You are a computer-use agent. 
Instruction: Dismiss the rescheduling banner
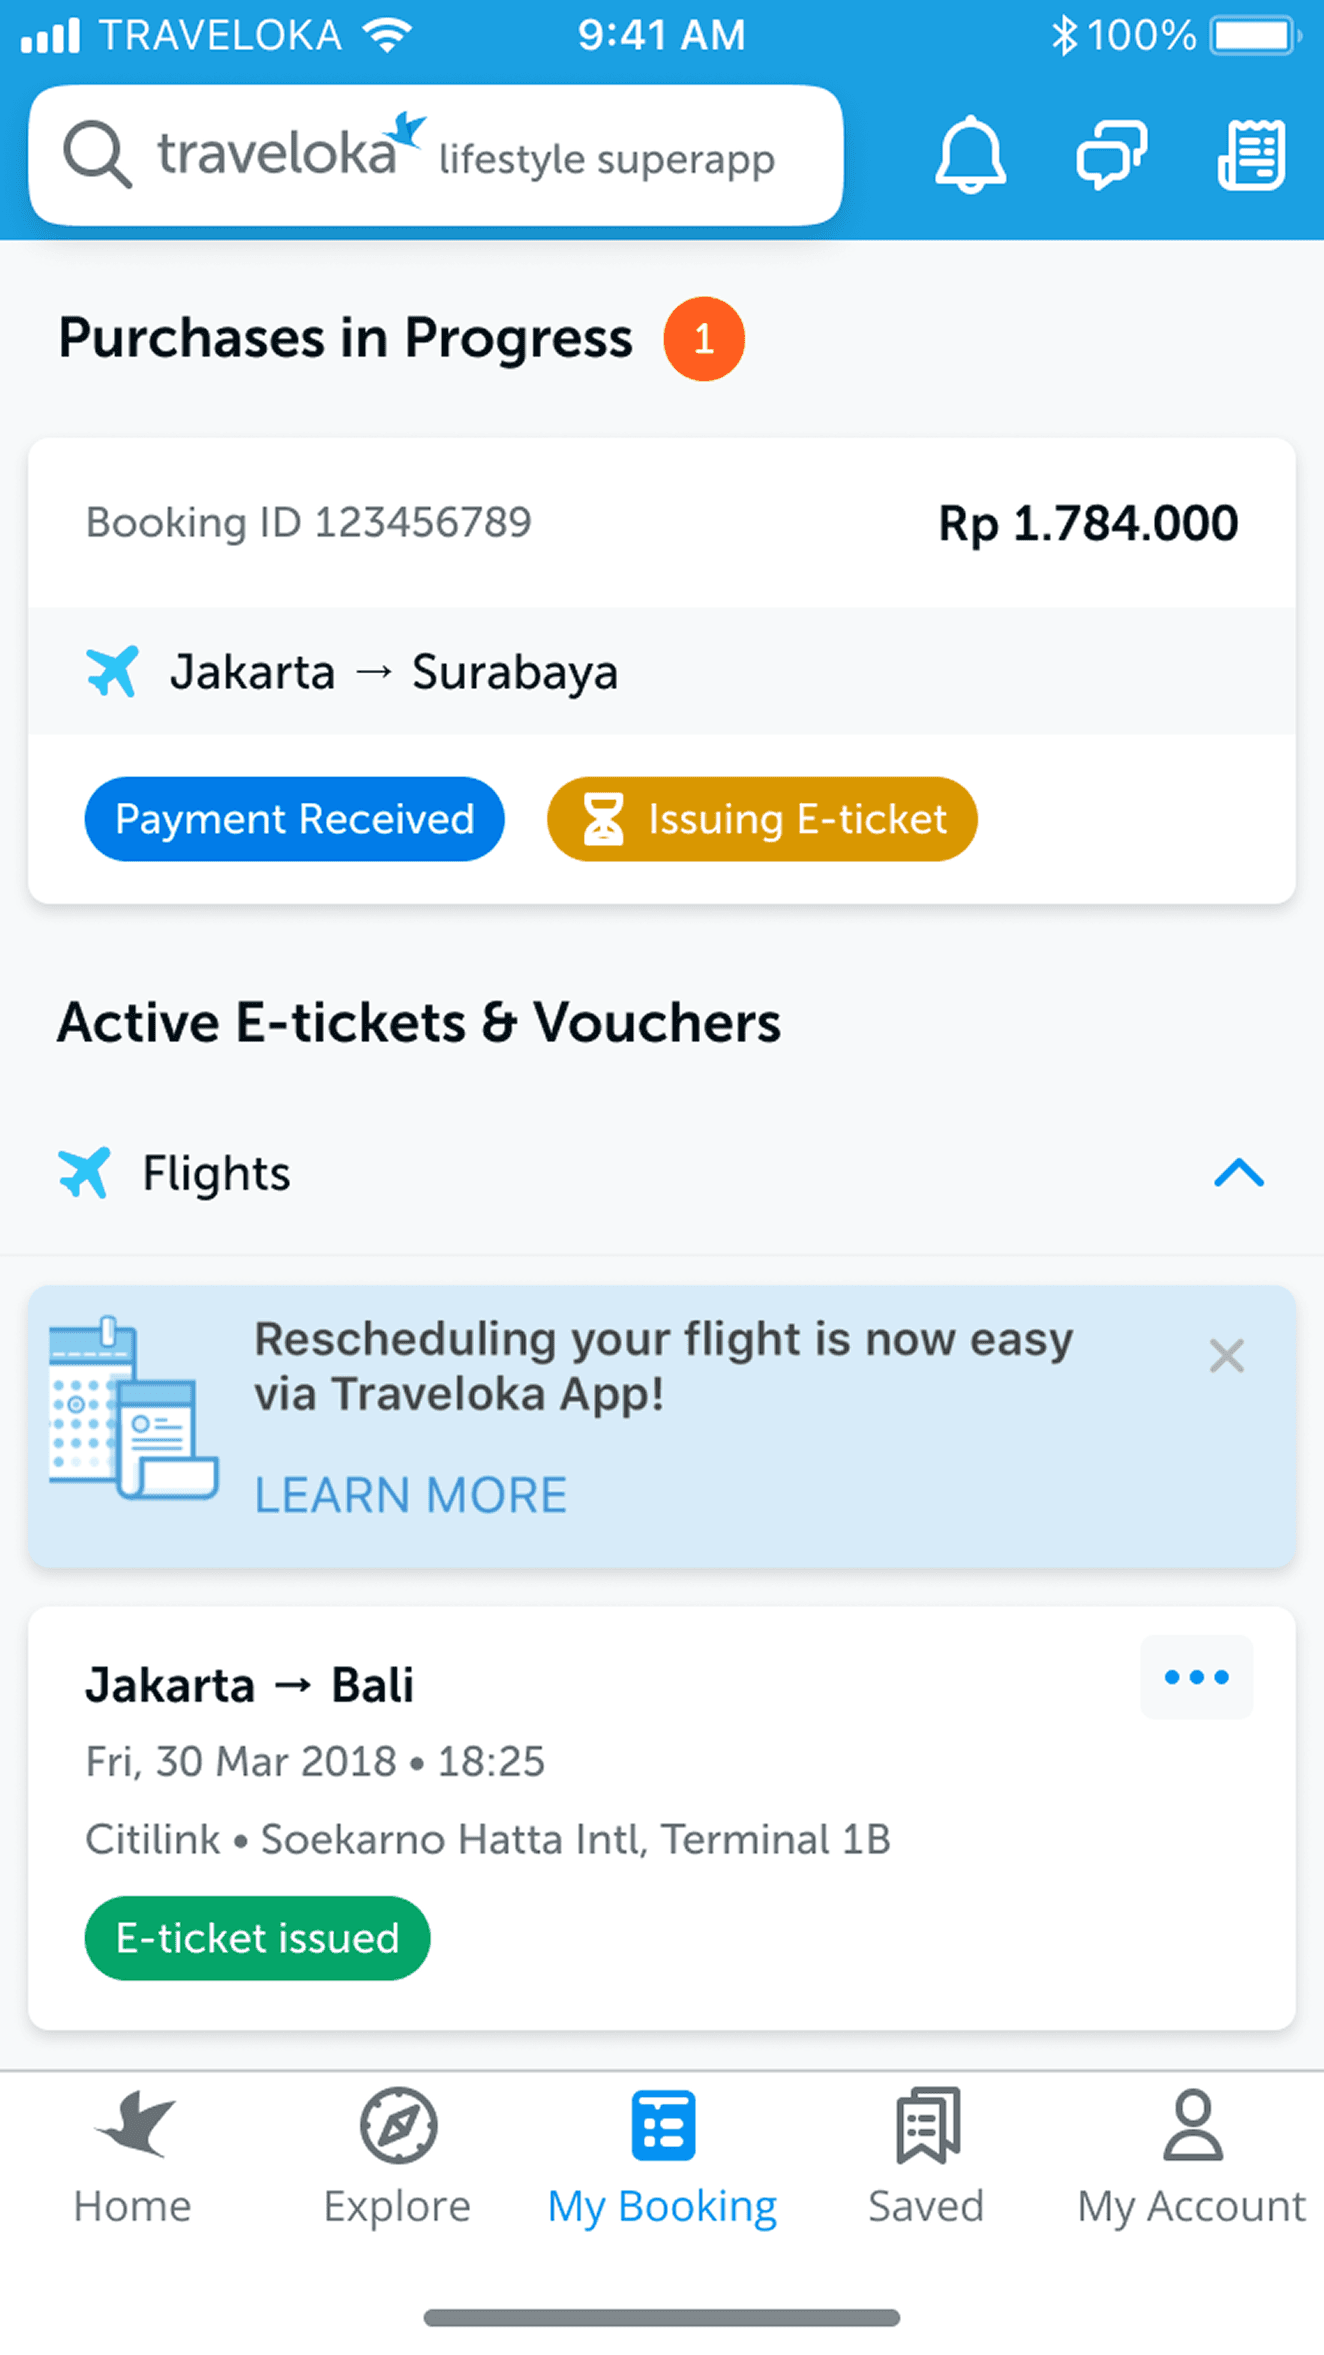pyautogui.click(x=1226, y=1356)
